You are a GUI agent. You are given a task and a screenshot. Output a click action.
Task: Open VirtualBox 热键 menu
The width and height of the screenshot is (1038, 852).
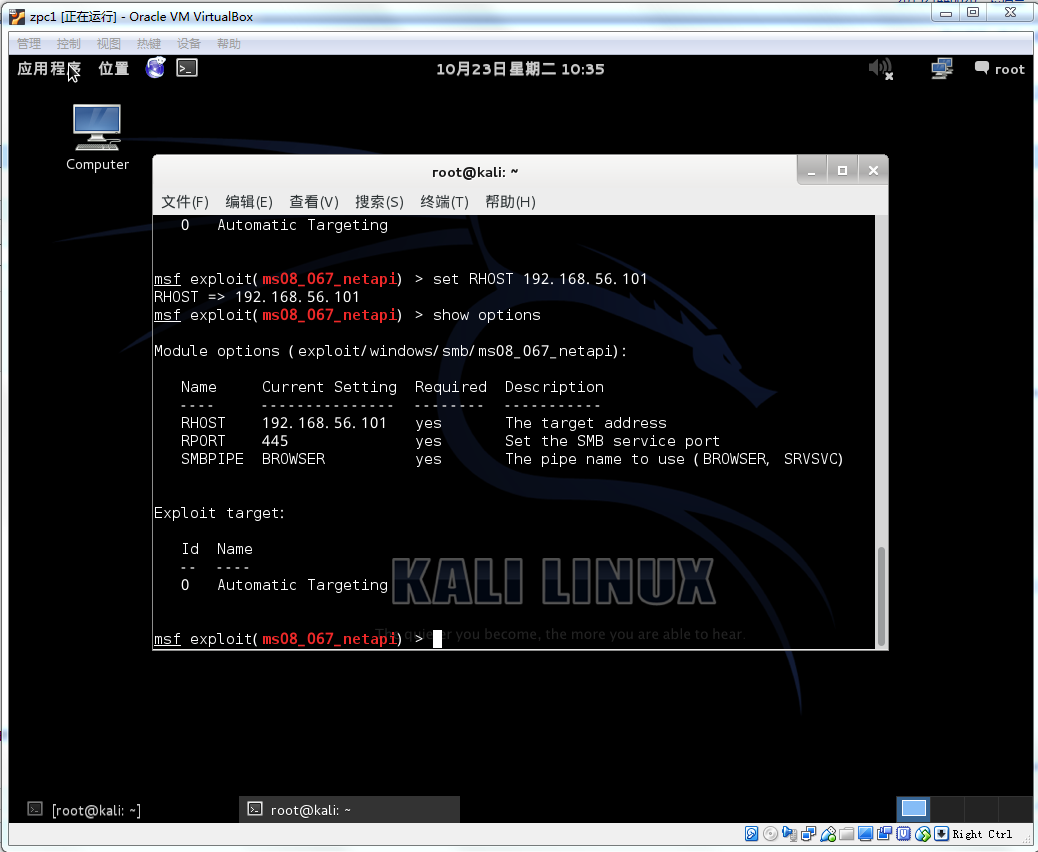pos(149,44)
